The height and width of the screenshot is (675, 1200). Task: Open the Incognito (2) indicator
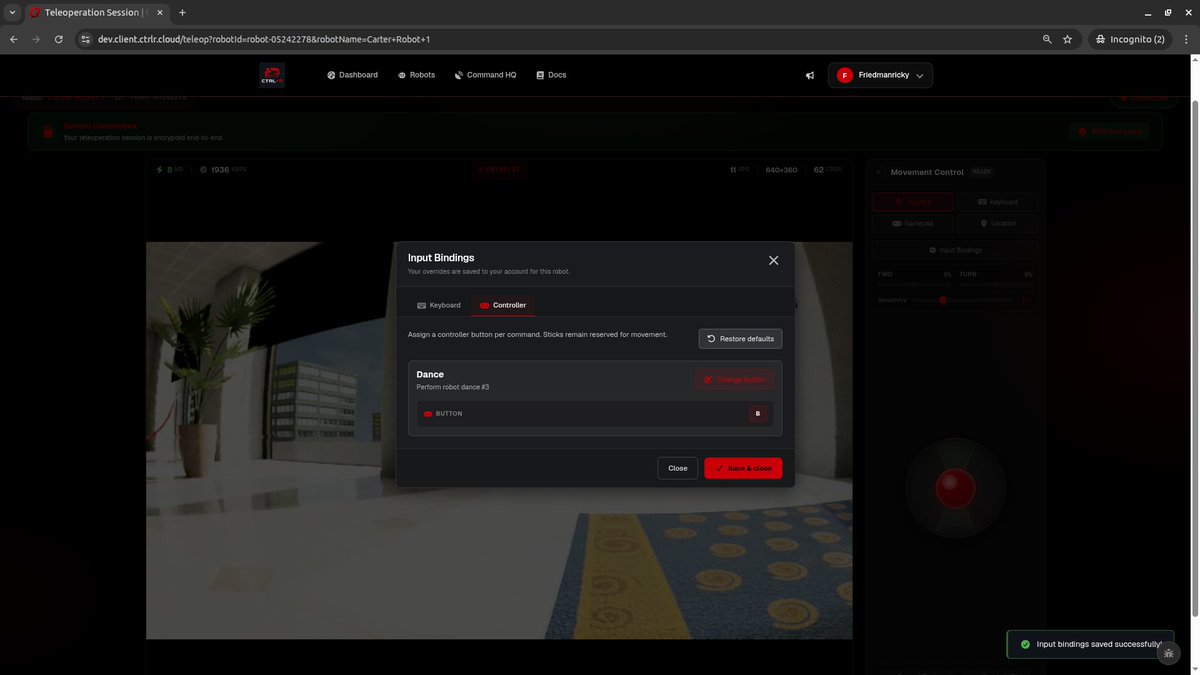1129,39
